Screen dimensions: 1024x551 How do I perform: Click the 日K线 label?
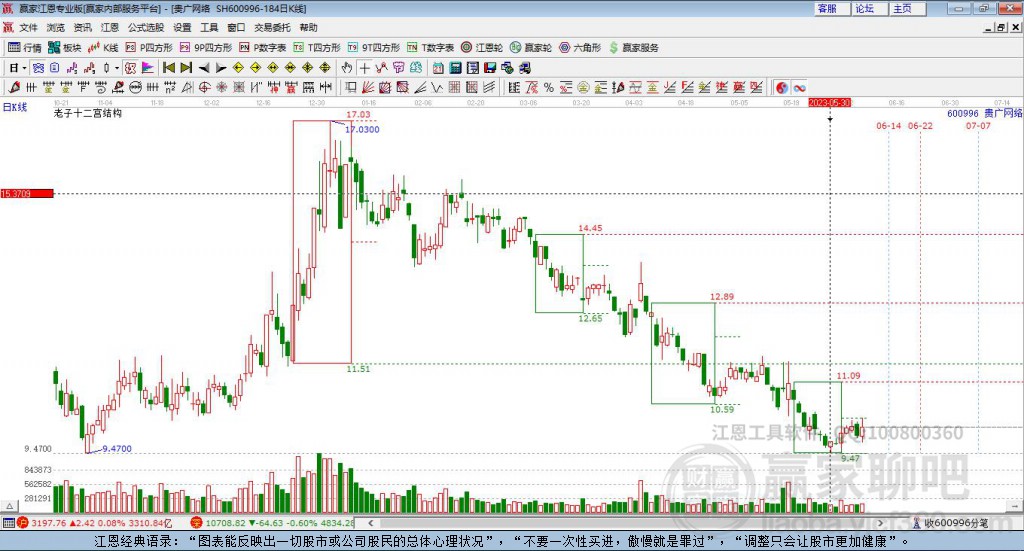tap(15, 107)
